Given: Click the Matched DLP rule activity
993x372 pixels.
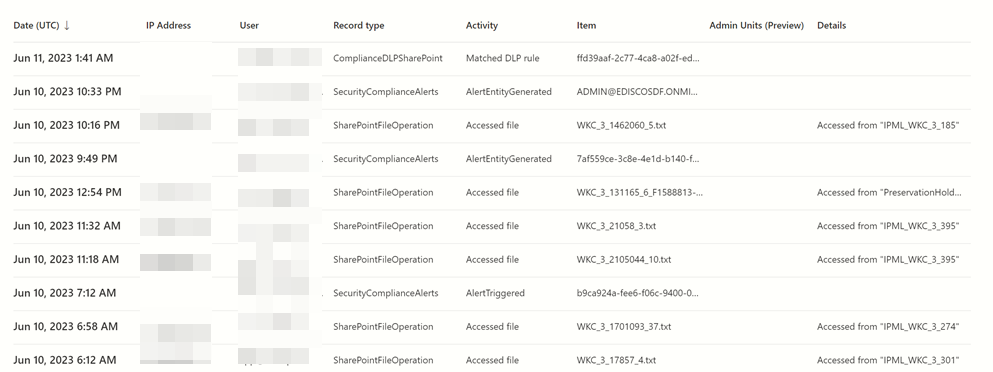Looking at the screenshot, I should coord(503,58).
